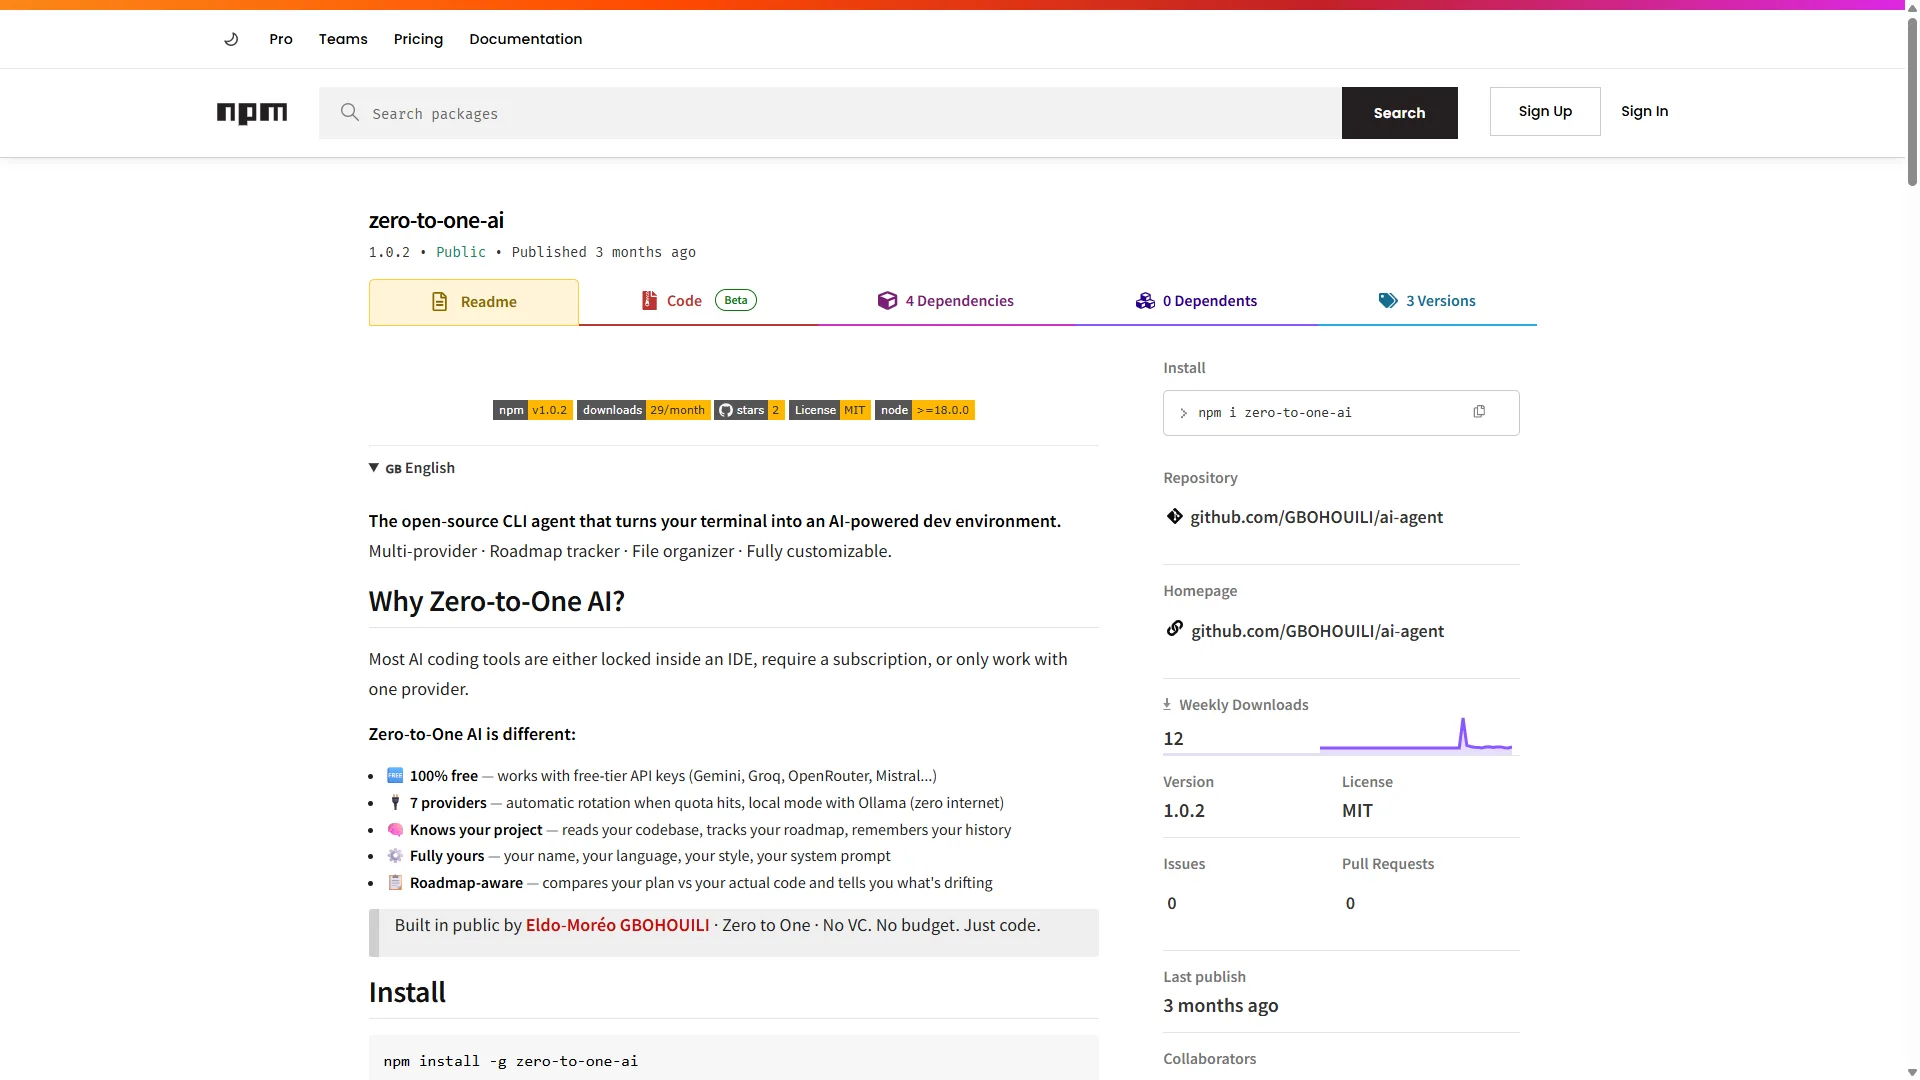Click the Versions tags icon
Image resolution: width=1920 pixels, height=1080 pixels.
1388,300
